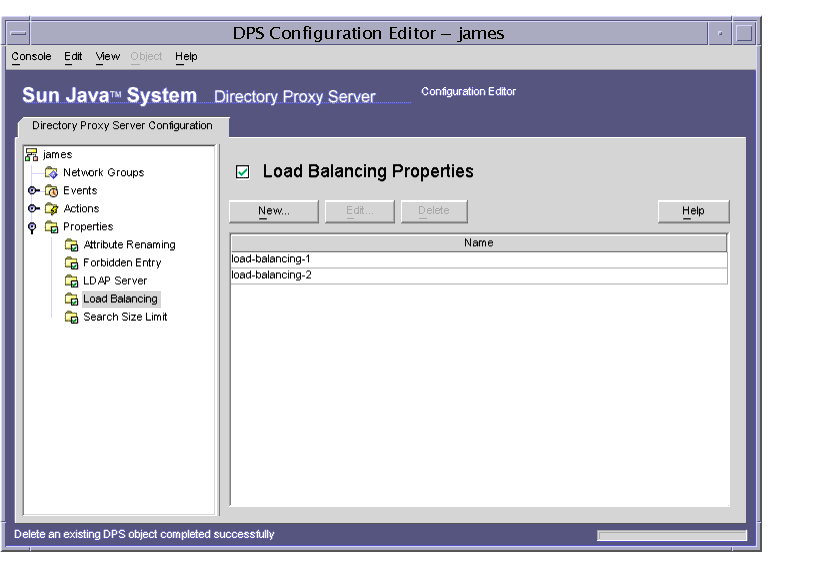Click the Actions folder icon

(x=51, y=209)
